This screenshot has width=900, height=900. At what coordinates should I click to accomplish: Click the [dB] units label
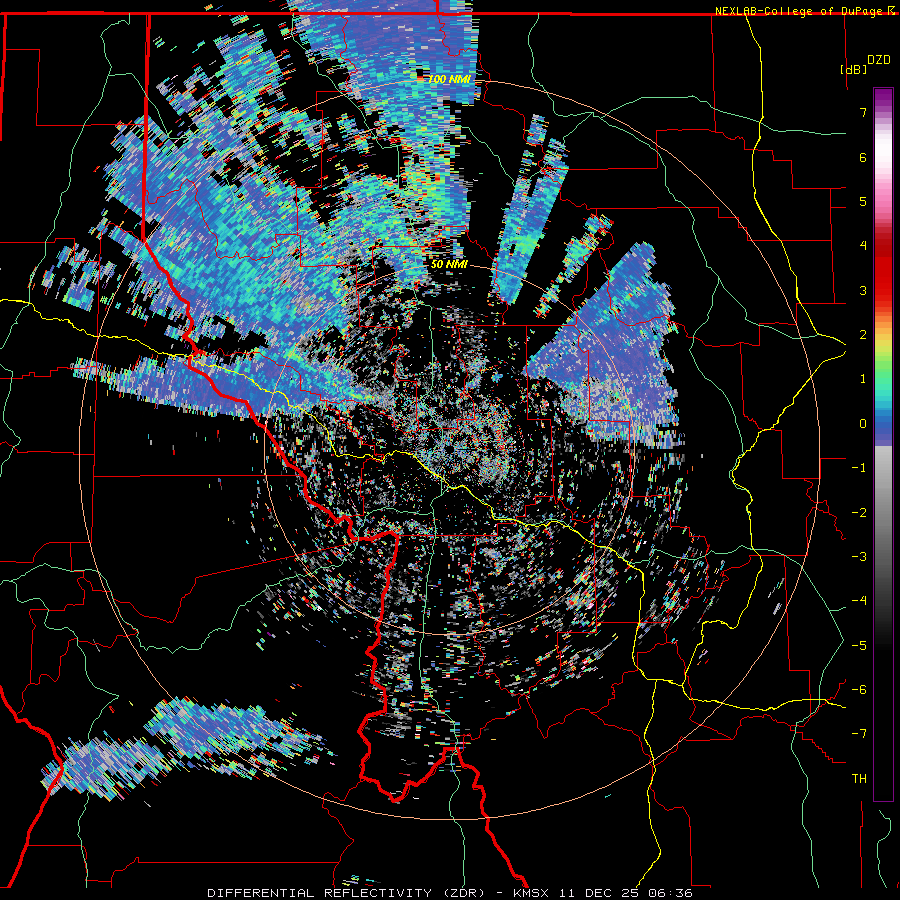(852, 69)
